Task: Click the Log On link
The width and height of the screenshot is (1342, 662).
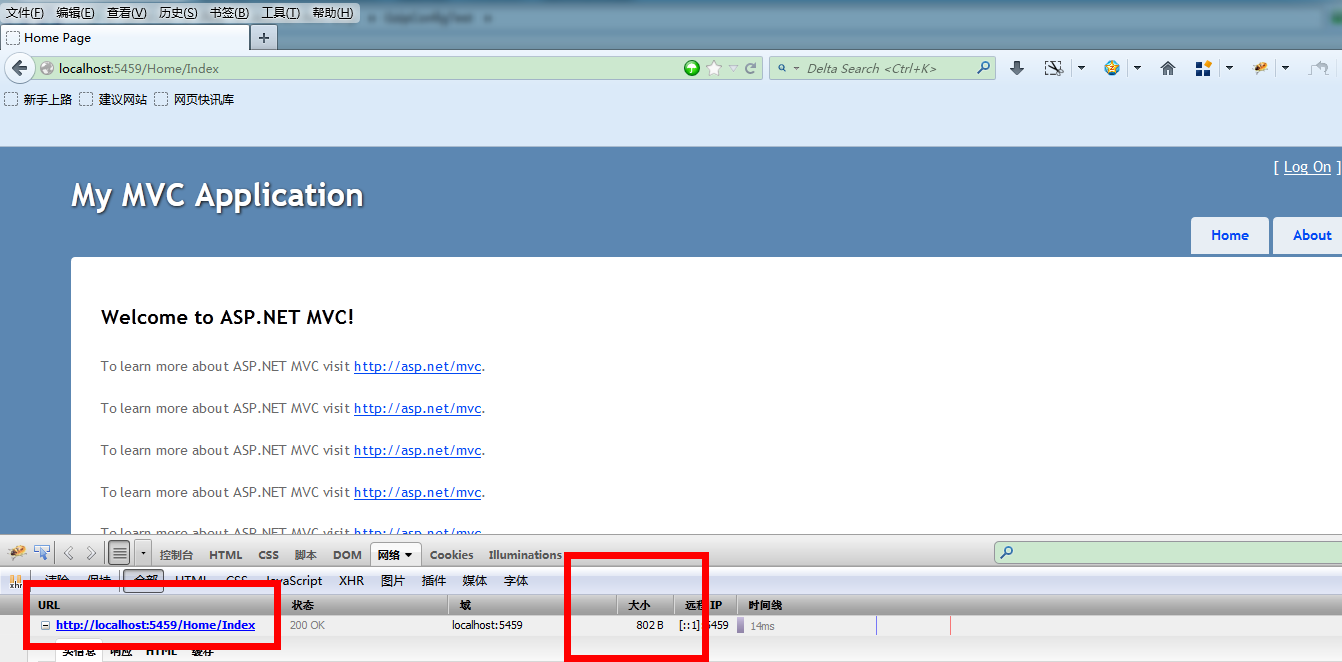Action: [x=1308, y=167]
